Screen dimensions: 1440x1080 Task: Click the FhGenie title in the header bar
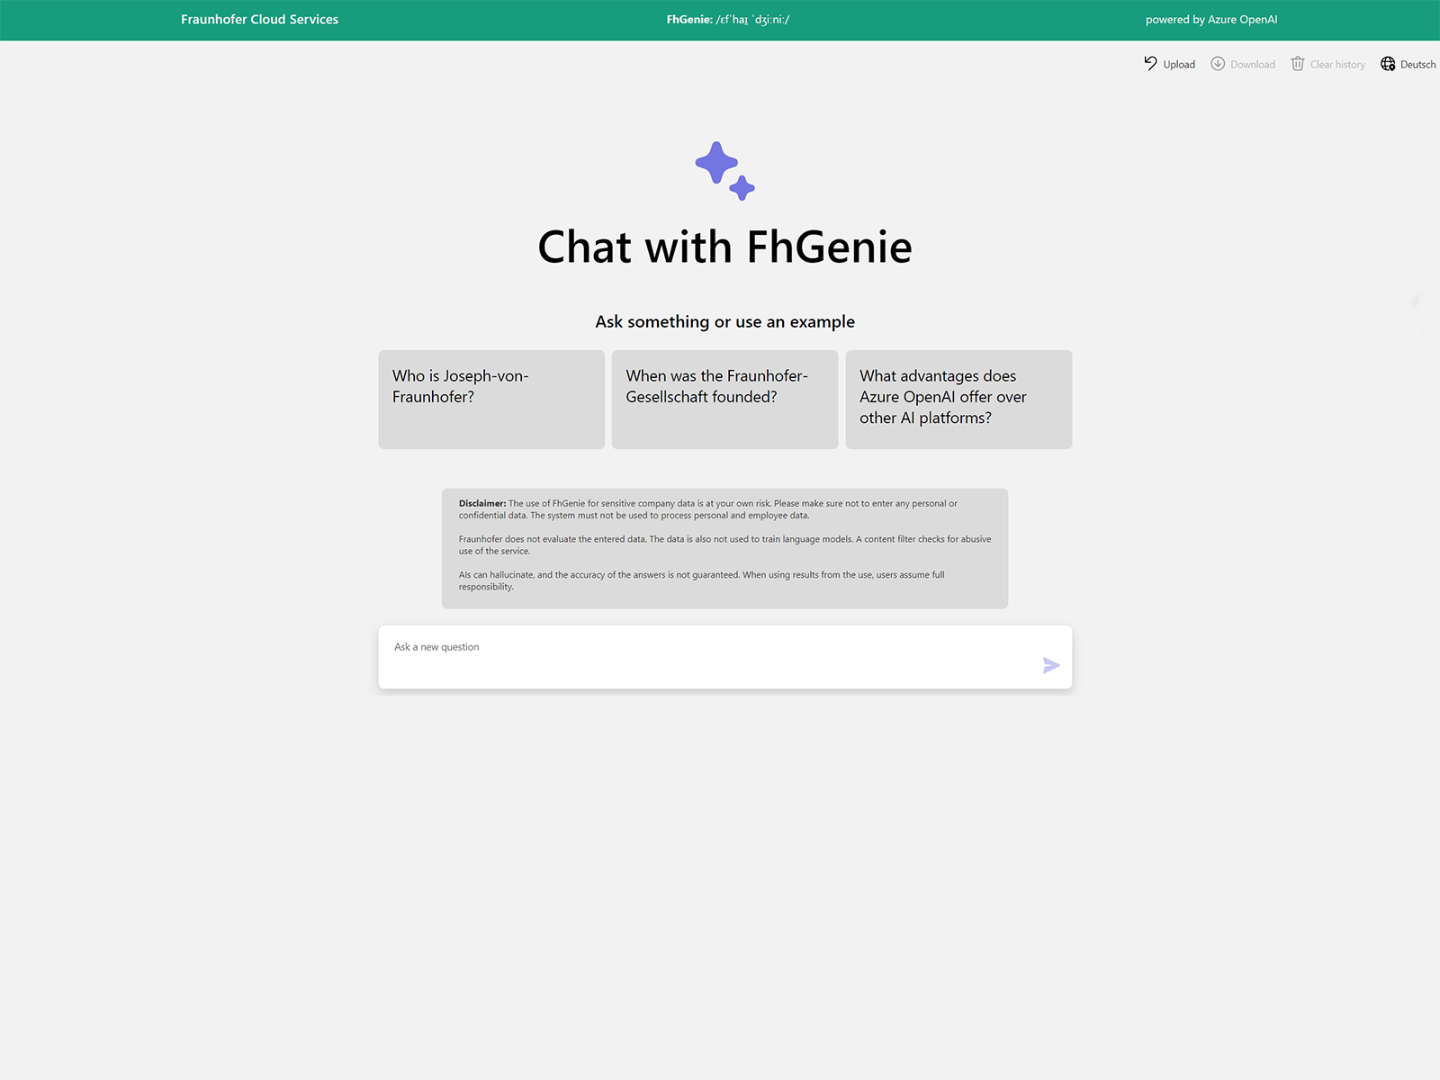(727, 19)
